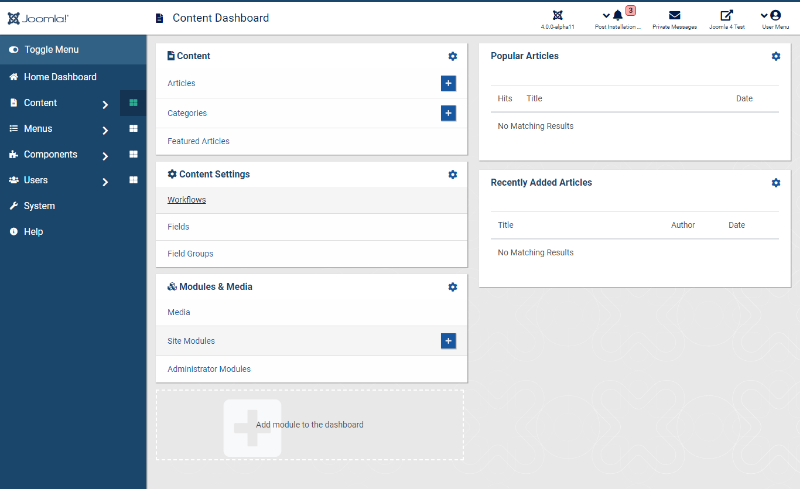Expand the Menus sidebar submenu chevron
This screenshot has width=800, height=489.
[x=105, y=130]
